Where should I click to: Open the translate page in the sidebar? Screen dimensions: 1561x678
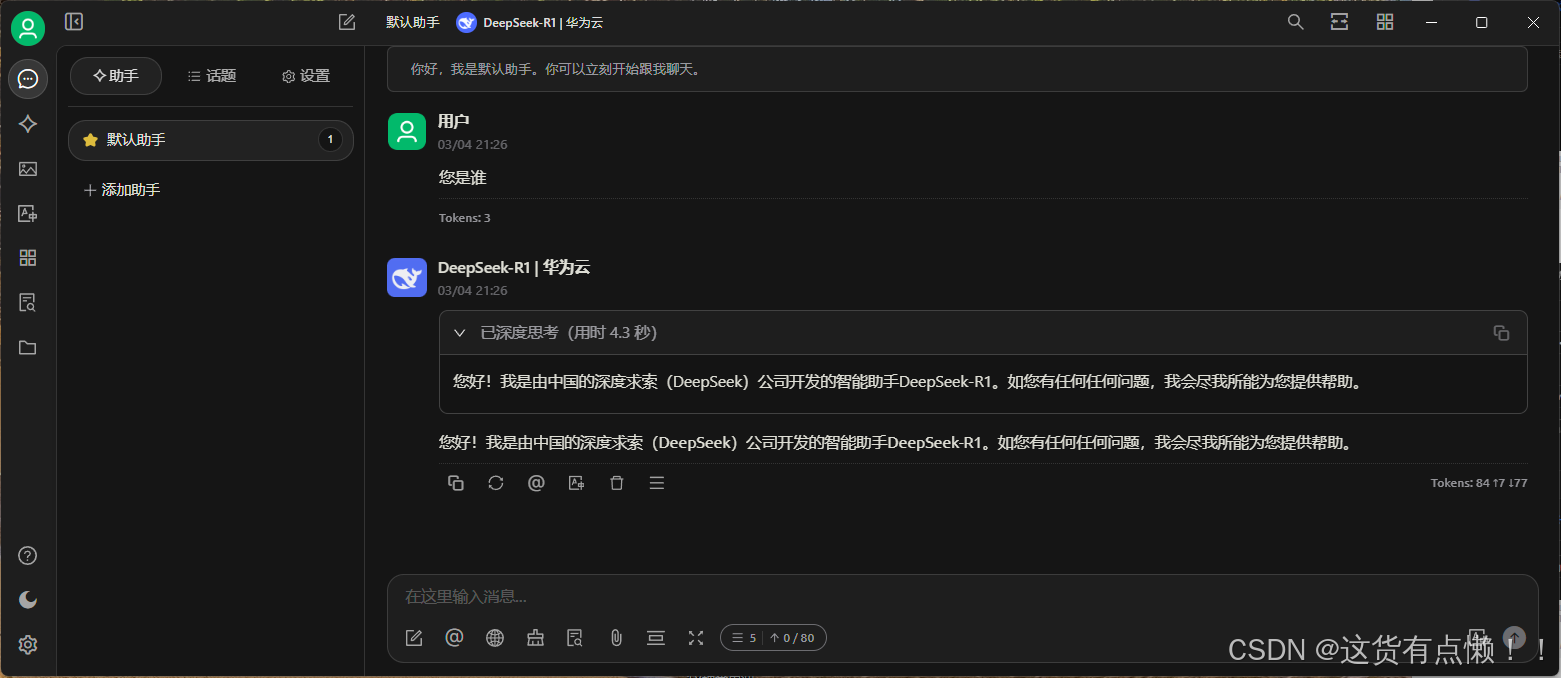[x=28, y=213]
